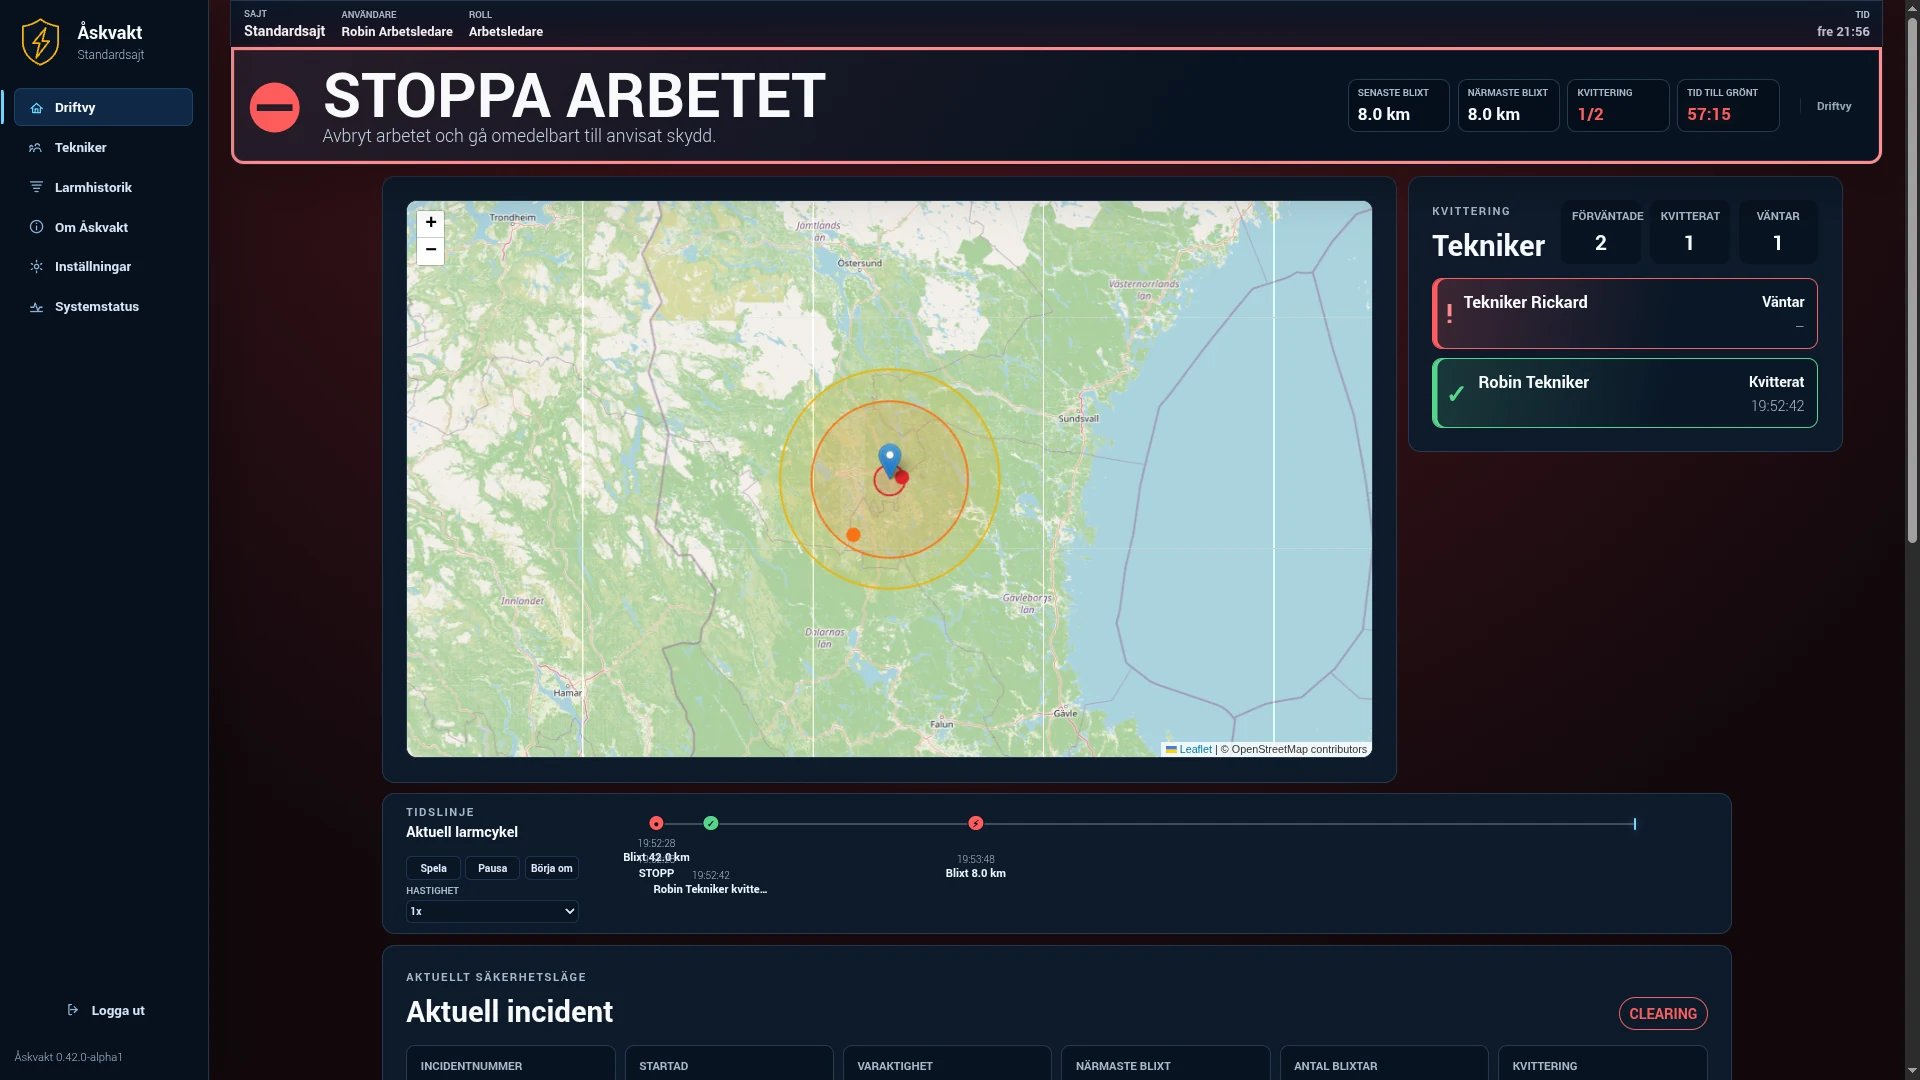The image size is (1920, 1080).
Task: Click the green check beside Robin Tekniker
Action: [x=1456, y=393]
